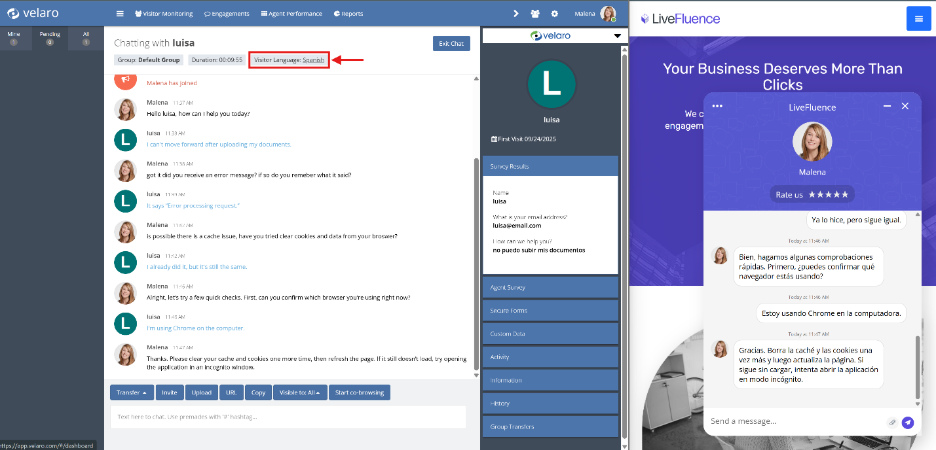The image size is (936, 450).
Task: Expand the Secure Forms panel section
Action: [x=550, y=310]
